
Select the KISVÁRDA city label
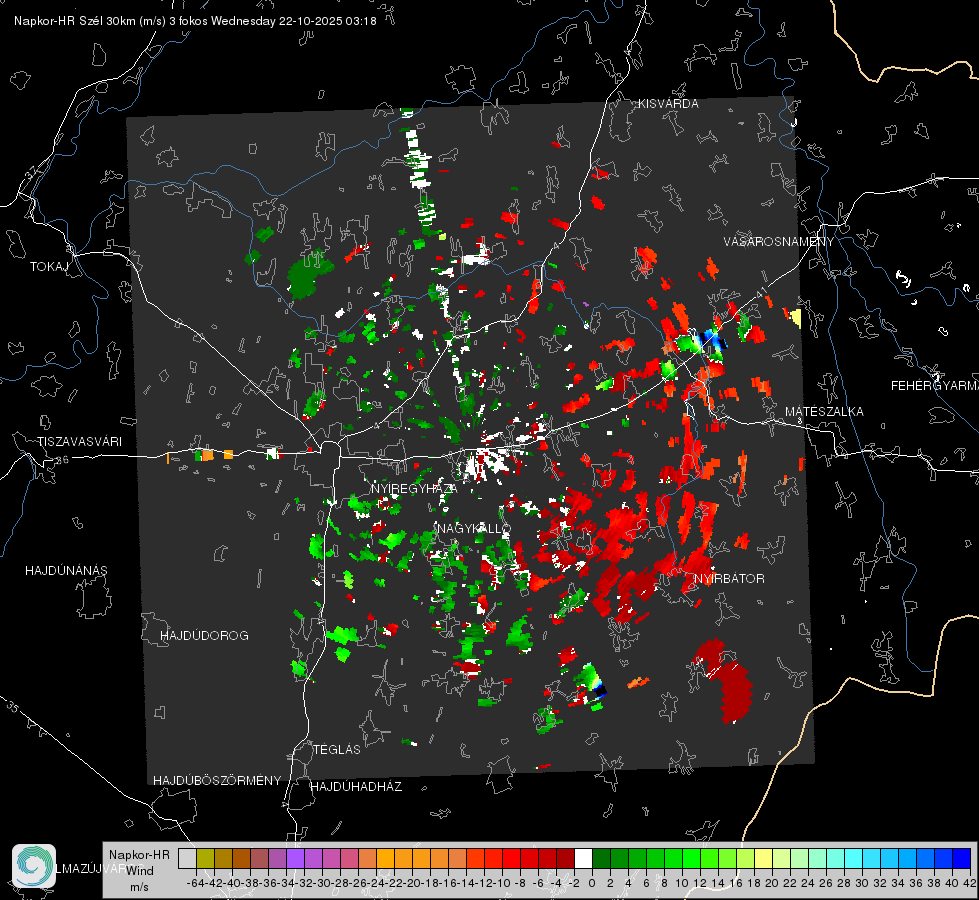tap(668, 104)
